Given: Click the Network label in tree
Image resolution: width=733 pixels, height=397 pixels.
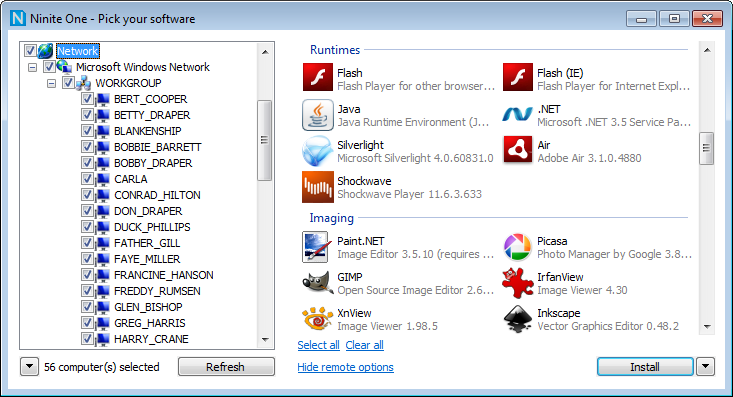Looking at the screenshot, I should [x=78, y=51].
